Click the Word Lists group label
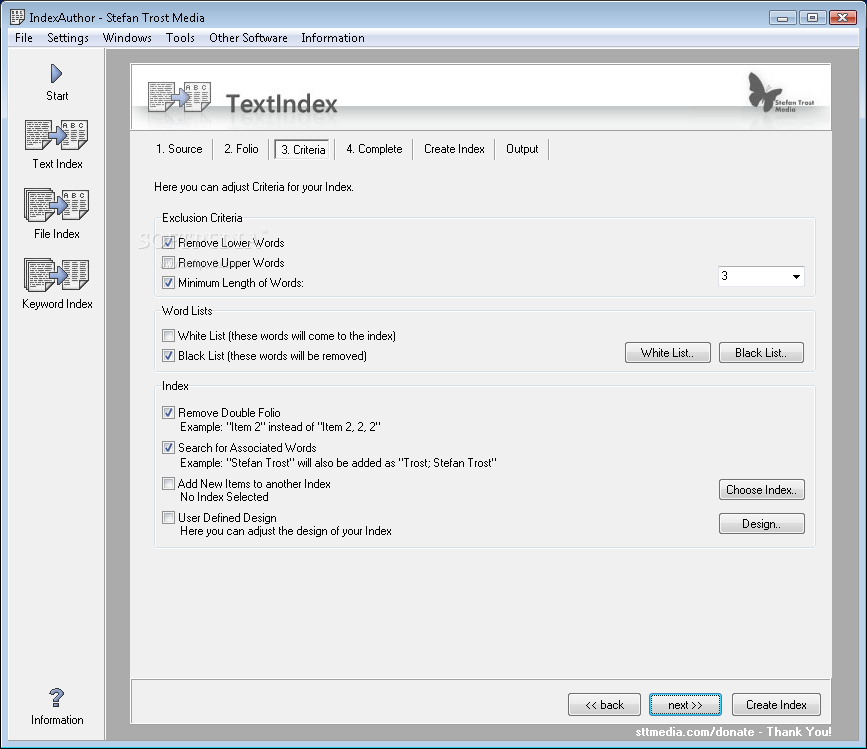Image resolution: width=867 pixels, height=749 pixels. [x=187, y=311]
